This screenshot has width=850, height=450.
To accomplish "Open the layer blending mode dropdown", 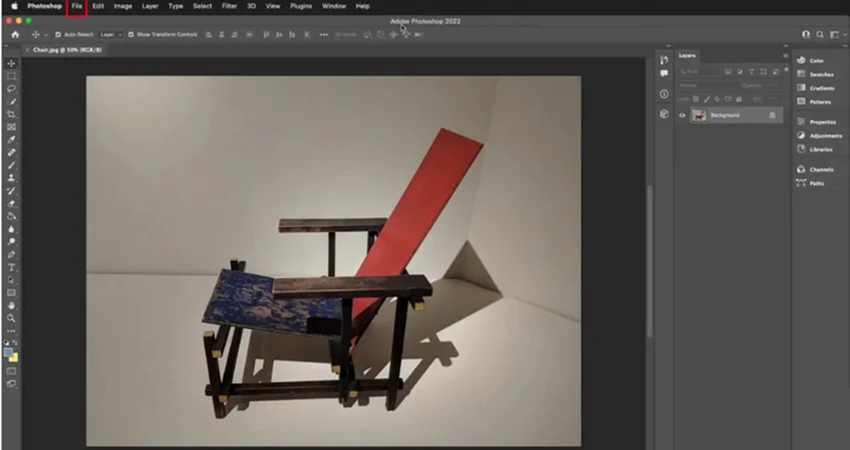I will pyautogui.click(x=707, y=85).
